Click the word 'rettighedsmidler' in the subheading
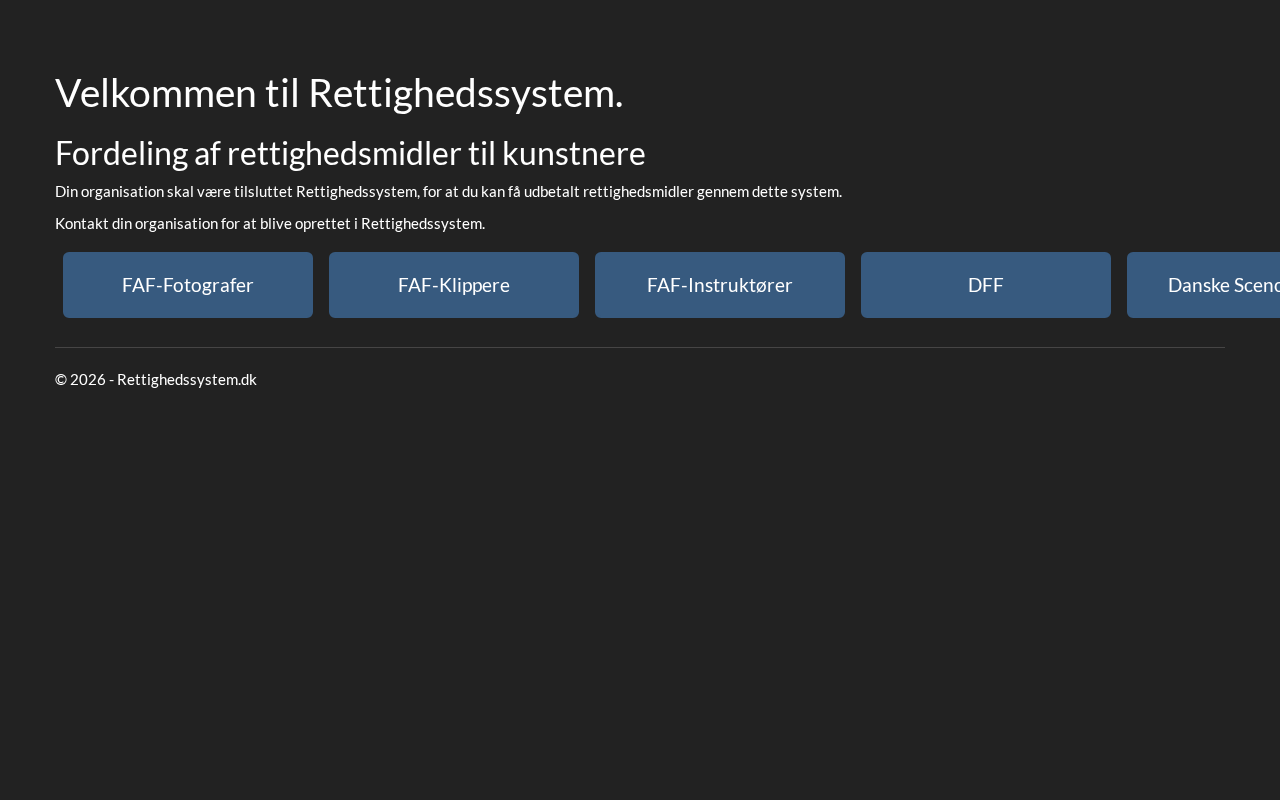1280x800 pixels. click(344, 153)
